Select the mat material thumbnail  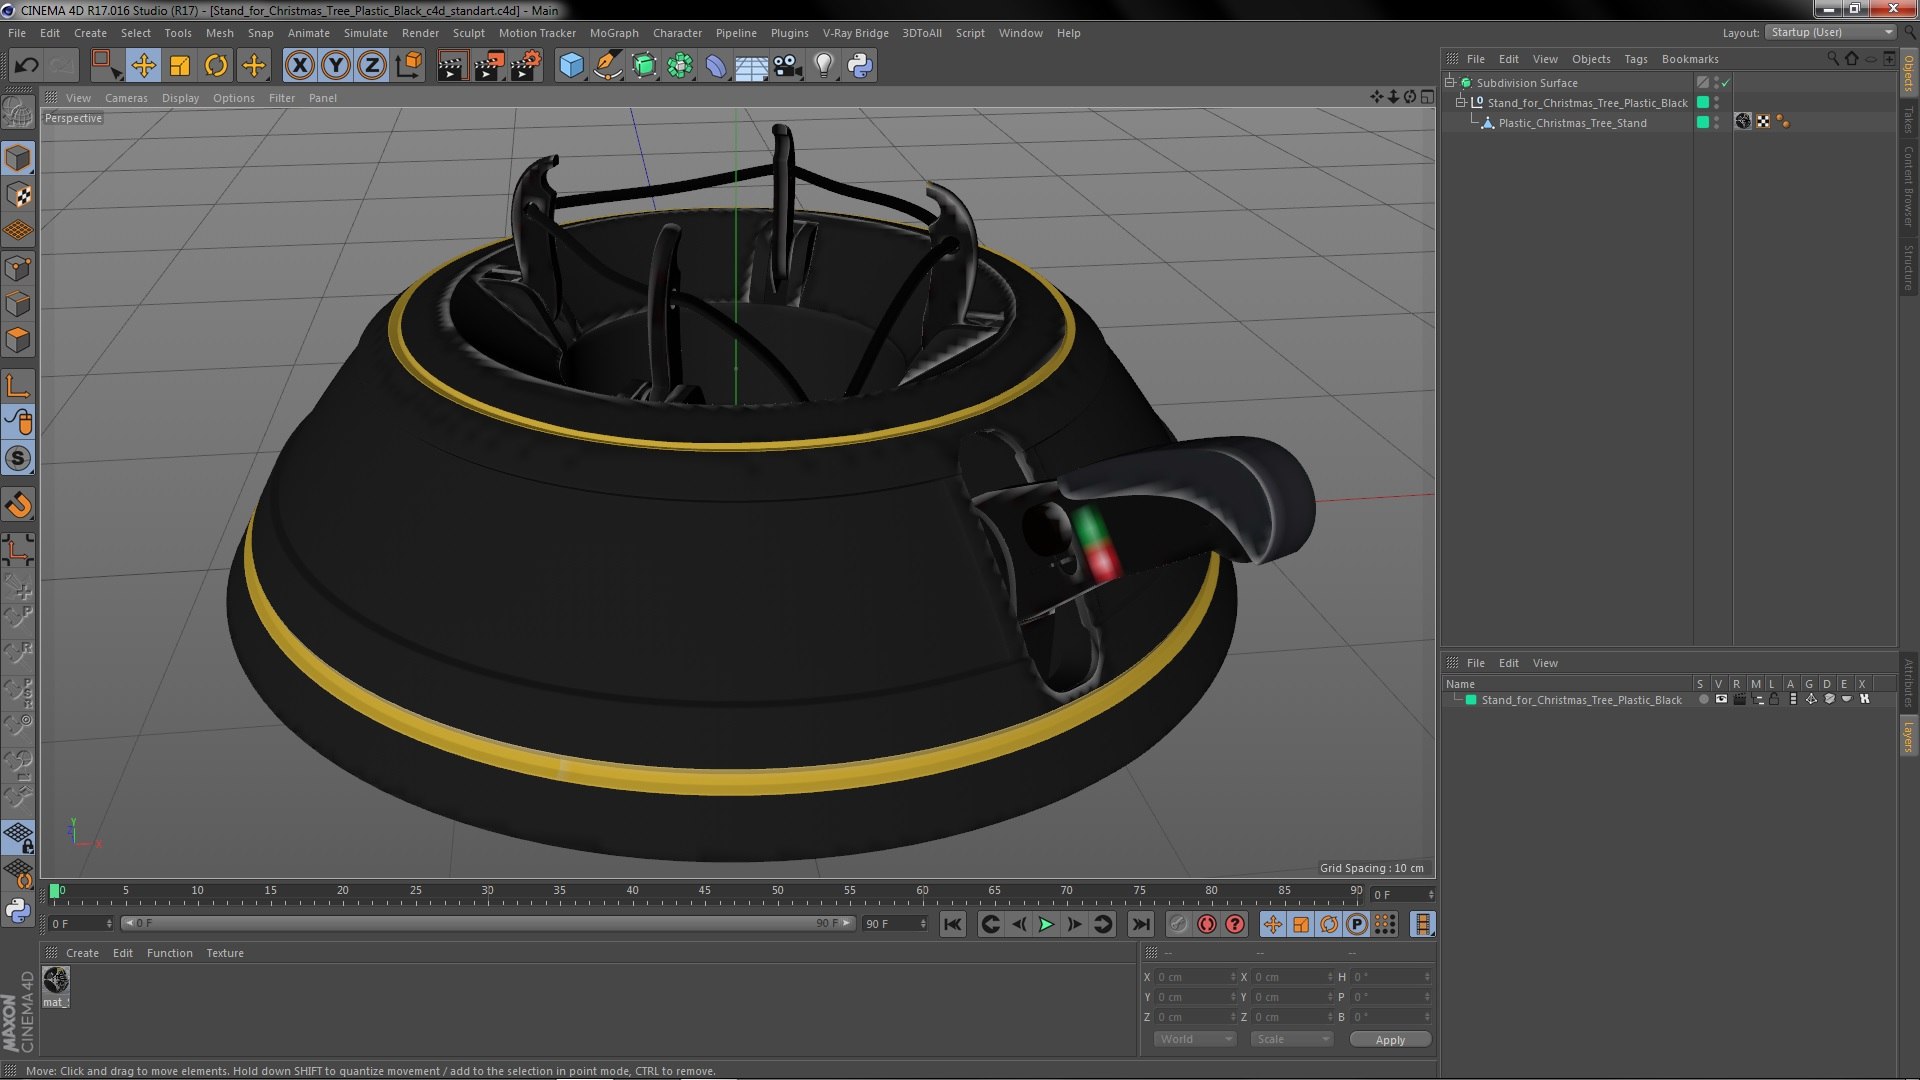pos(56,982)
